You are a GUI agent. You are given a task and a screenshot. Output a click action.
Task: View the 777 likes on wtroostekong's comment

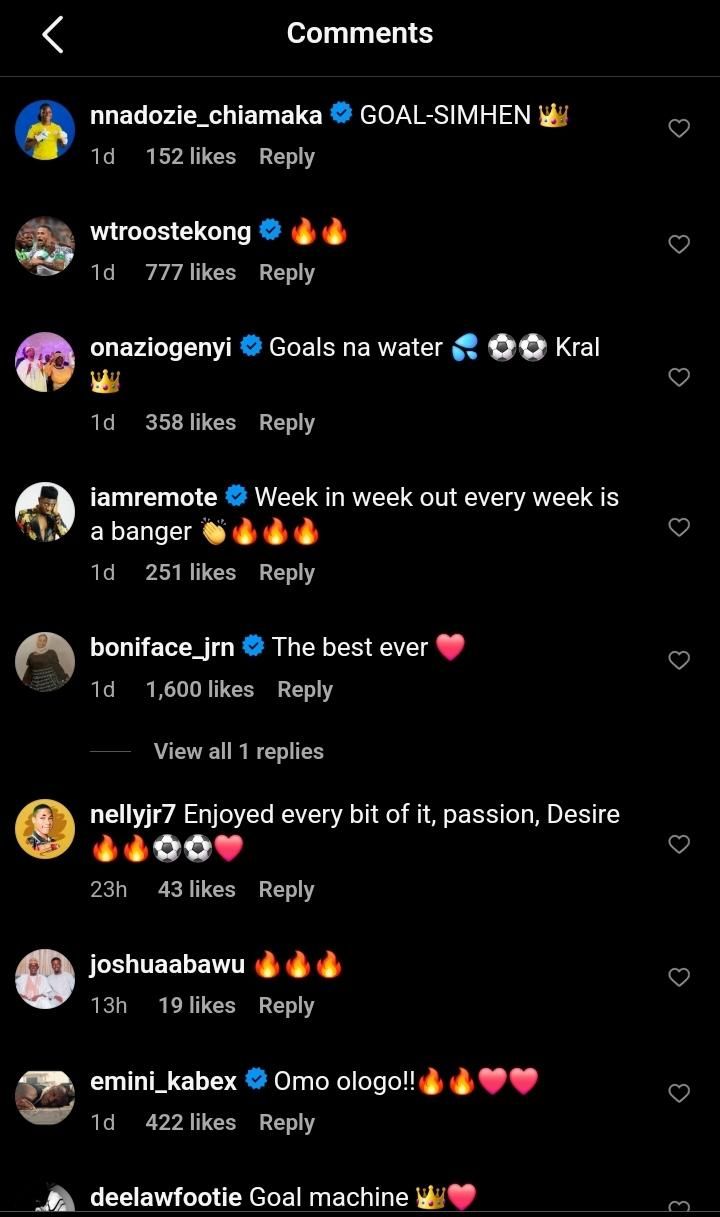click(190, 272)
